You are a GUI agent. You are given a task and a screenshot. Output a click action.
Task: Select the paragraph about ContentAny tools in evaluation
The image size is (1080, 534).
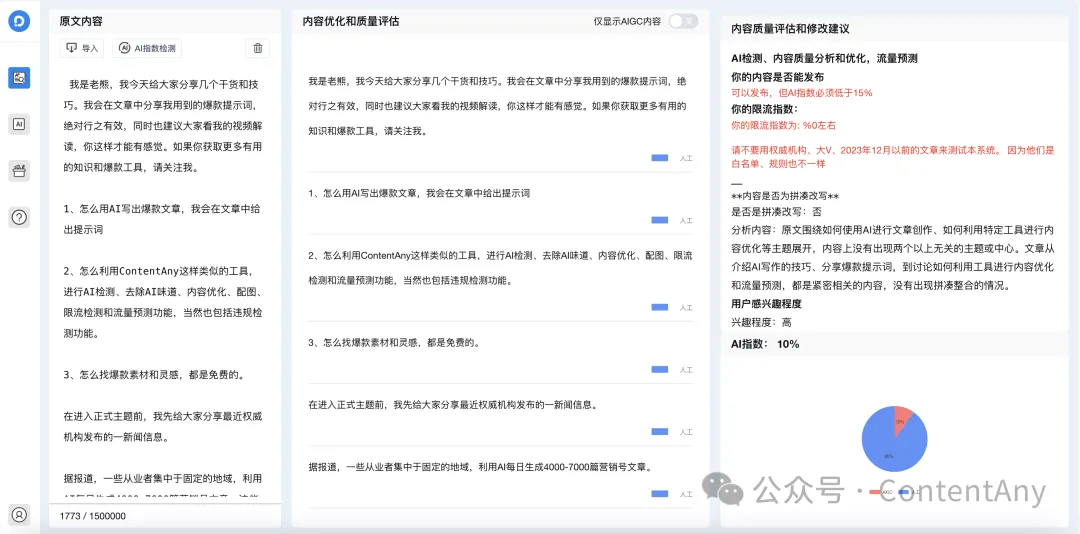coord(500,267)
